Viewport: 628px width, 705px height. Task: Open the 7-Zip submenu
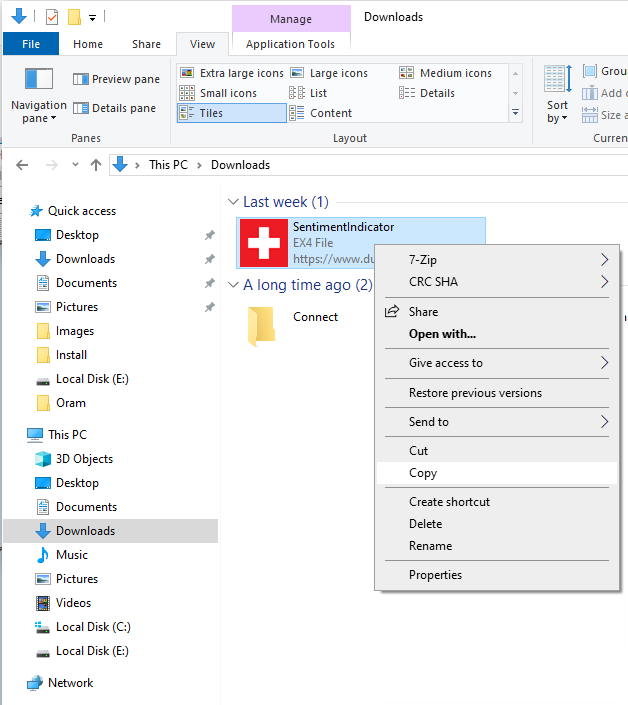tap(497, 260)
